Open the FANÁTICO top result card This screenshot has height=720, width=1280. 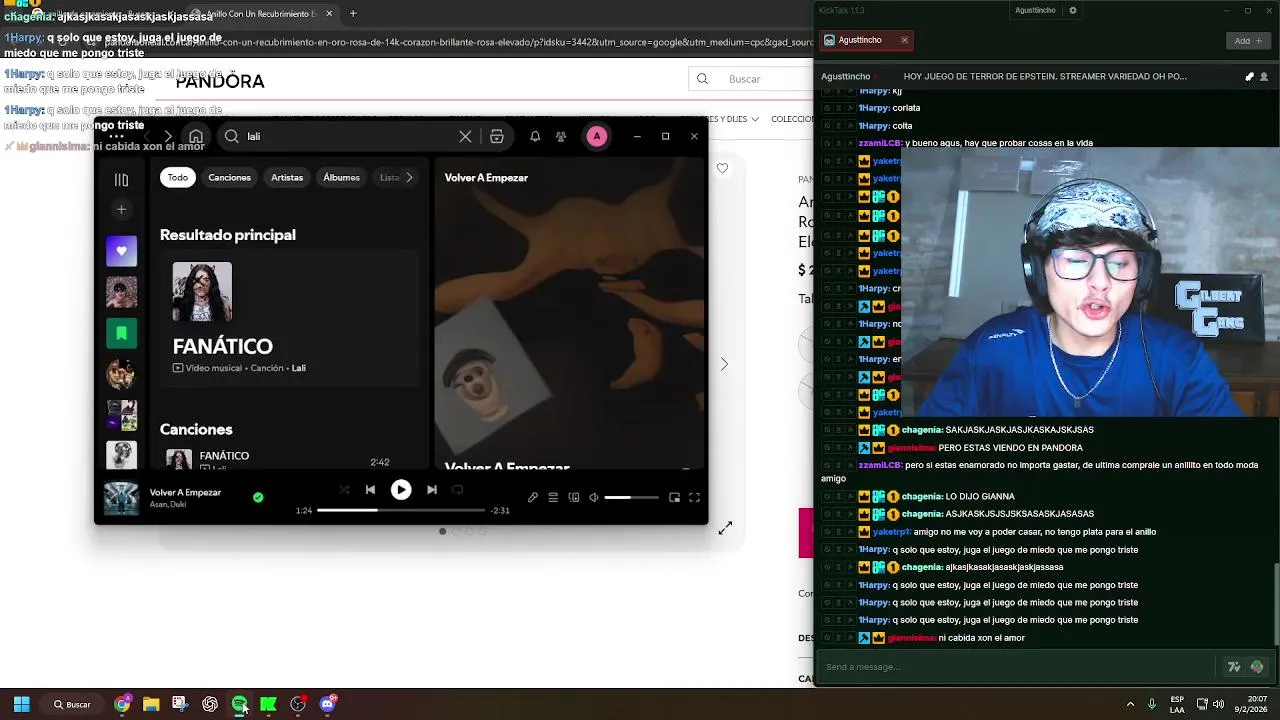coord(289,319)
